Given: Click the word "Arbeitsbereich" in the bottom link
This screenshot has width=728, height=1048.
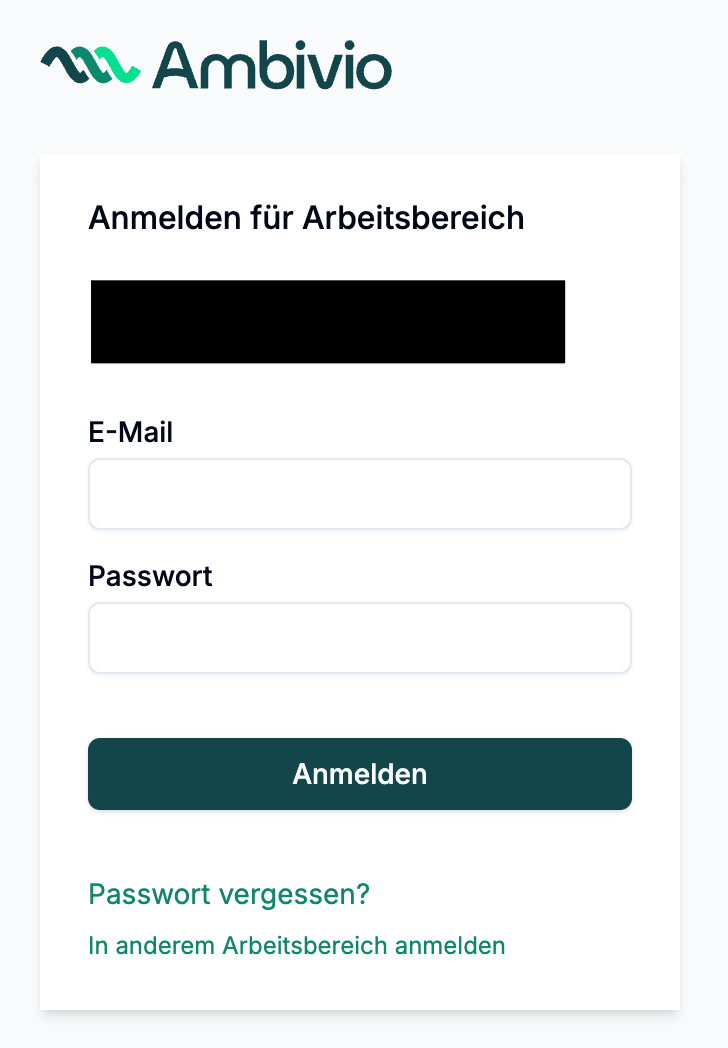Looking at the screenshot, I should point(307,945).
